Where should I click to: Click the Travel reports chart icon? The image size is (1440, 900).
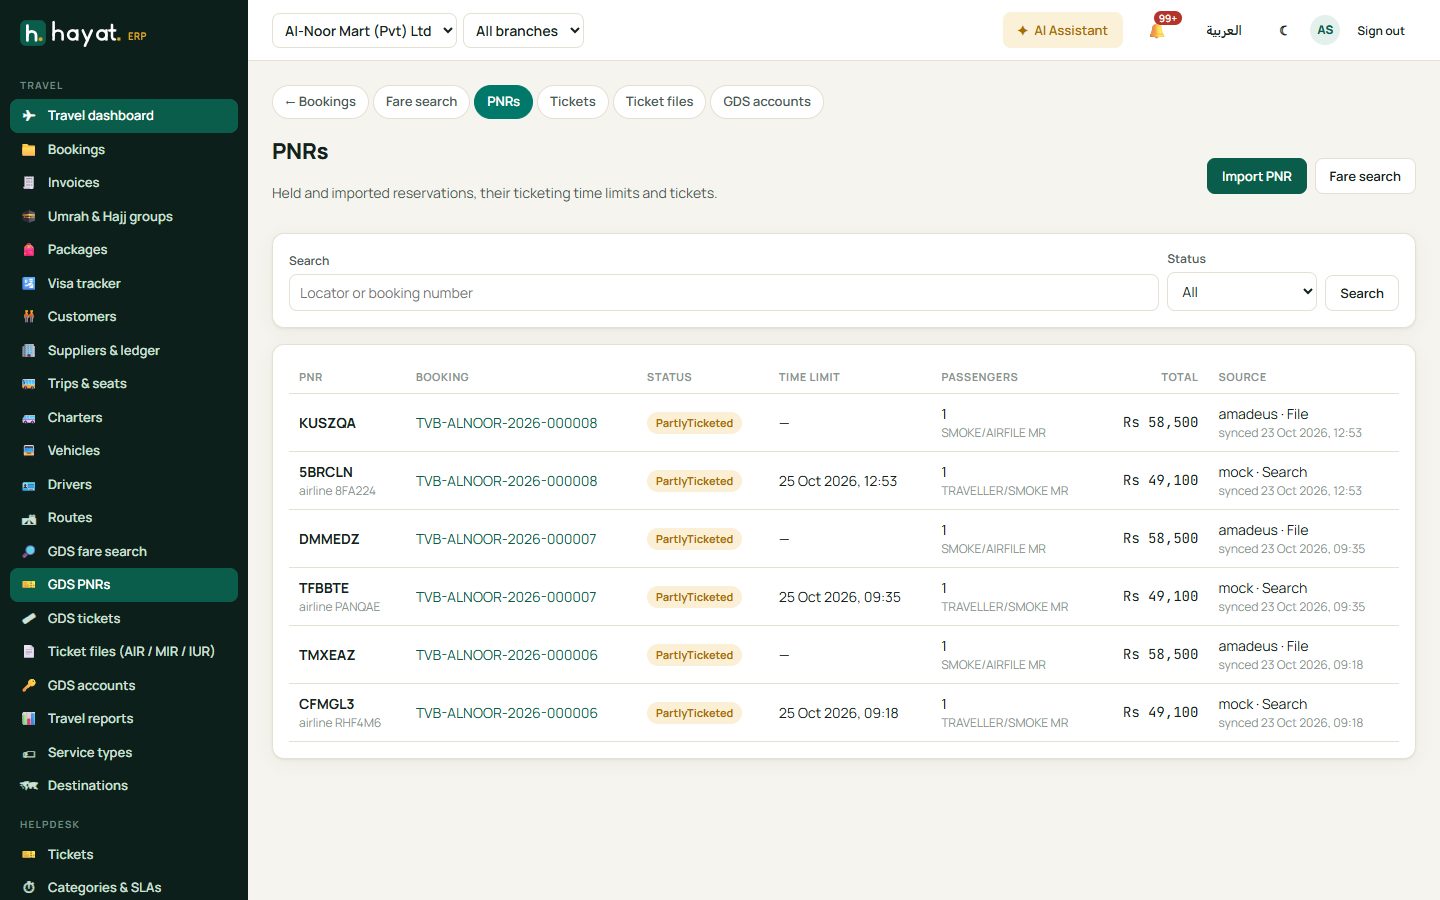[29, 719]
